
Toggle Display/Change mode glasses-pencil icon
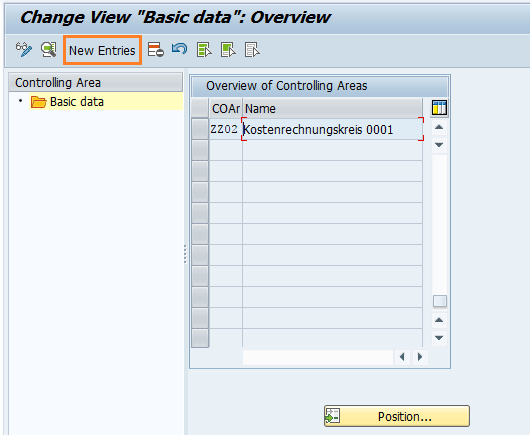tap(24, 50)
